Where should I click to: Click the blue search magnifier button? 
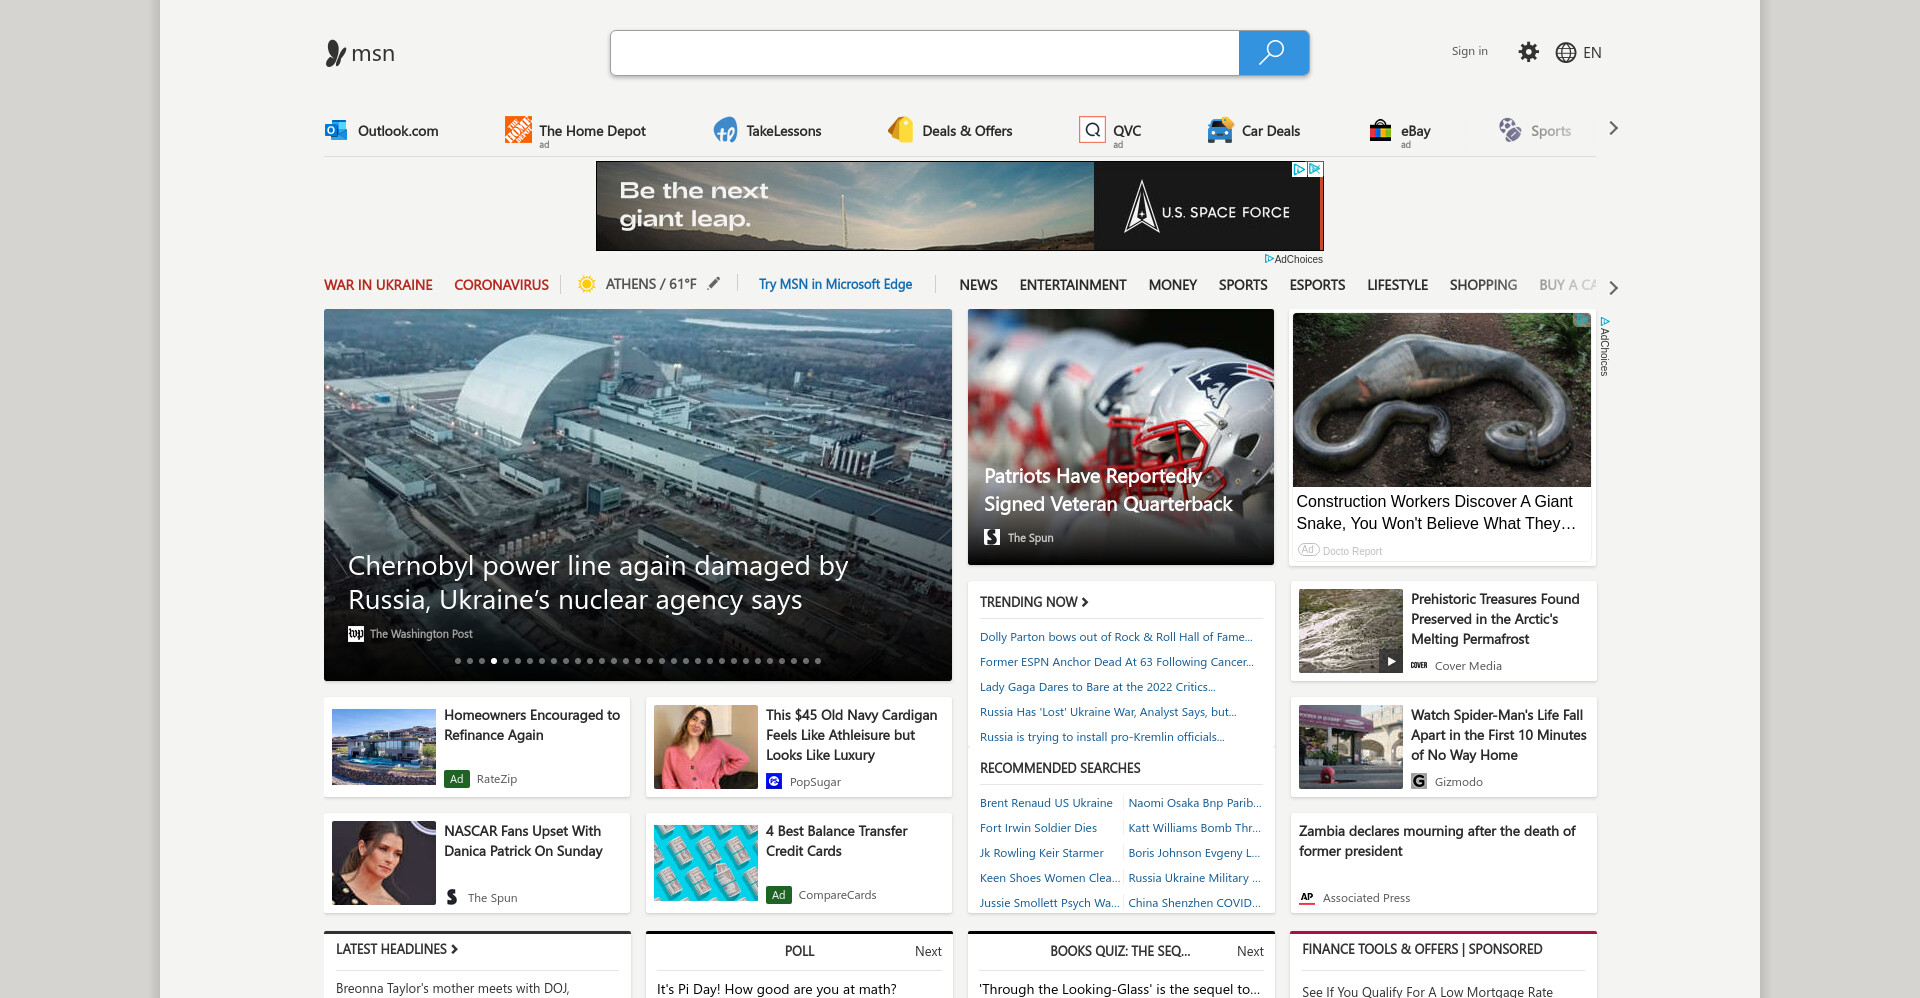(1273, 53)
